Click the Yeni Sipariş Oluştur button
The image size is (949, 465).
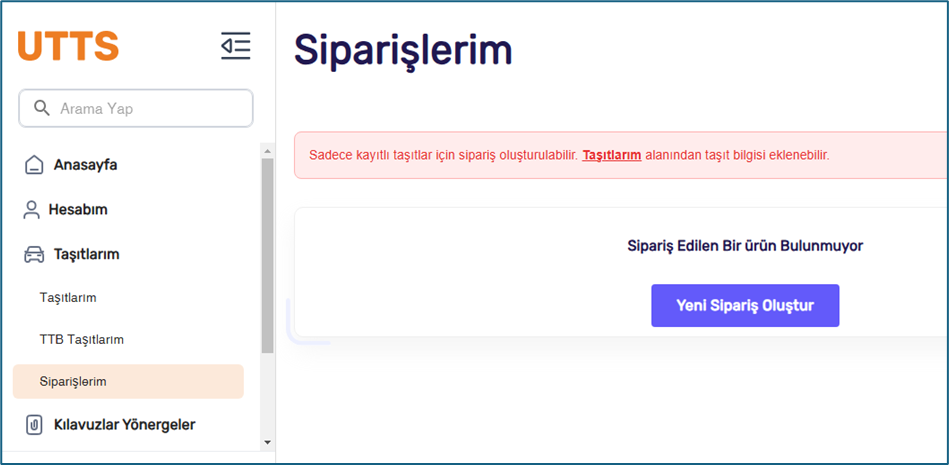coord(745,306)
